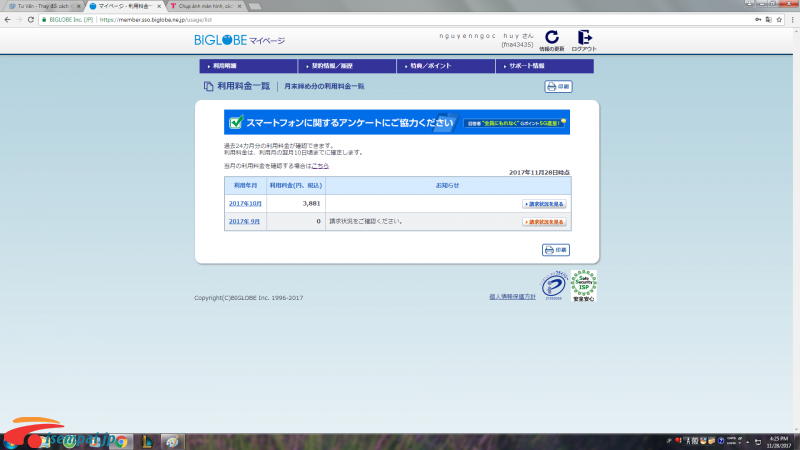This screenshot has height=450, width=800.
Task: Click the BIGLOBE マイページ logo
Action: point(239,40)
